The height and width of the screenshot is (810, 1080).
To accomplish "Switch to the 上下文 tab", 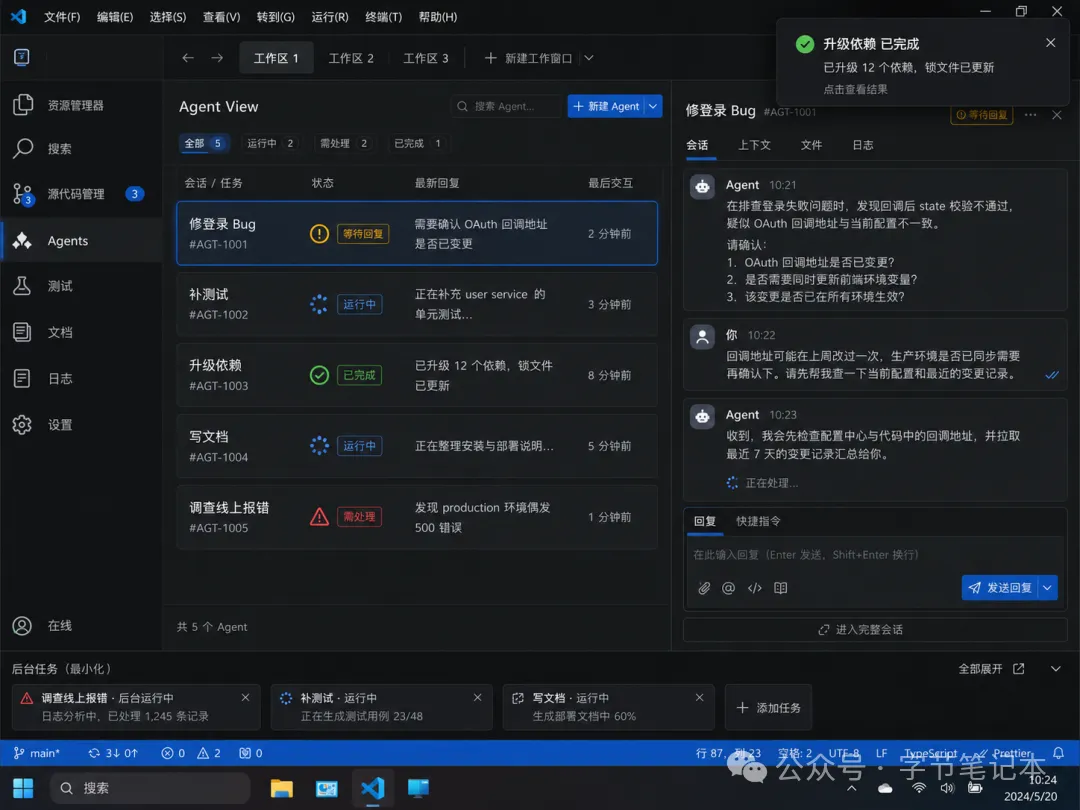I will pyautogui.click(x=754, y=145).
